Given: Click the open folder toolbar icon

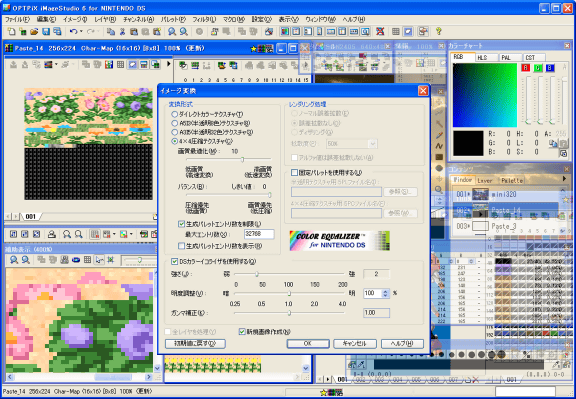Looking at the screenshot, I should [34, 32].
